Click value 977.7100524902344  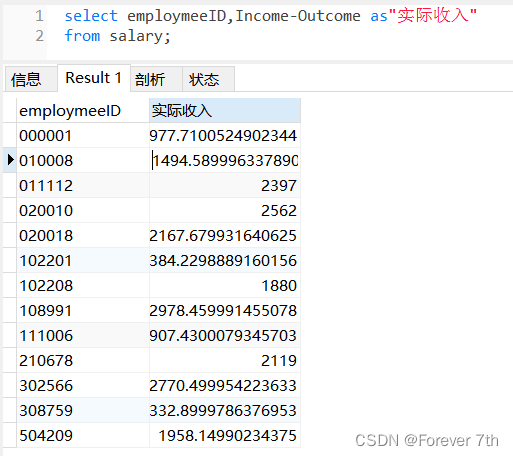[225, 135]
